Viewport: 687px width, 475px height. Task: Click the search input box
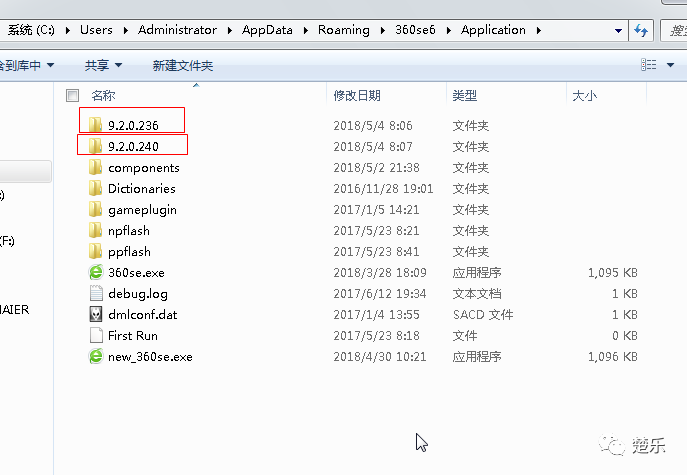675,30
